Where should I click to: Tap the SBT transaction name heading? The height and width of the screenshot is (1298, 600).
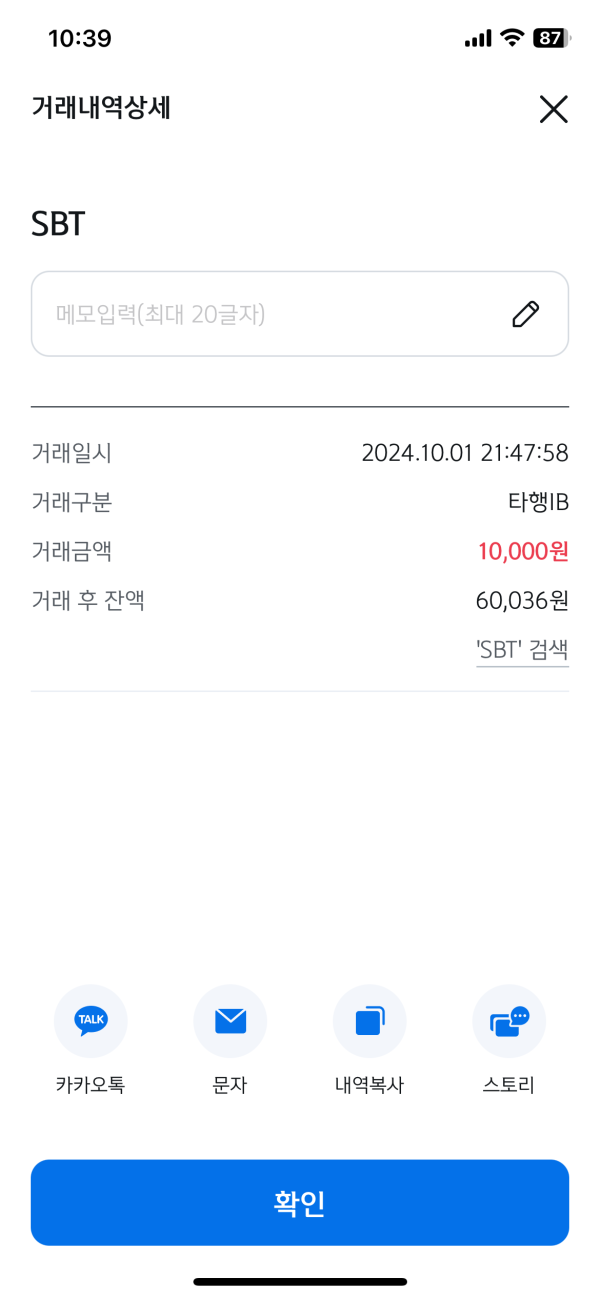pyautogui.click(x=58, y=224)
